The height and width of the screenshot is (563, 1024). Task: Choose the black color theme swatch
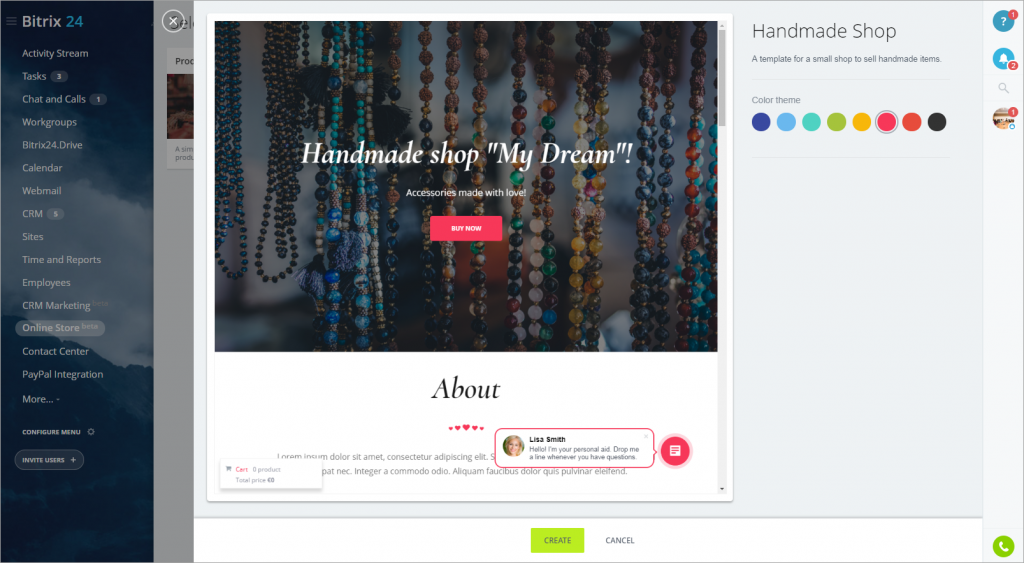936,122
